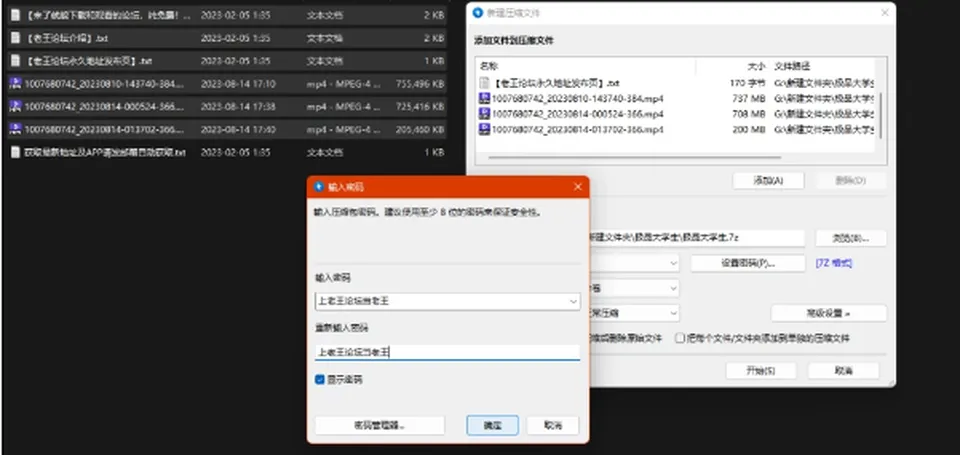Image resolution: width=960 pixels, height=455 pixels.
Task: Select 1007680742_20230810-143740-384.mp4 name in archive list
Action: click(578, 98)
